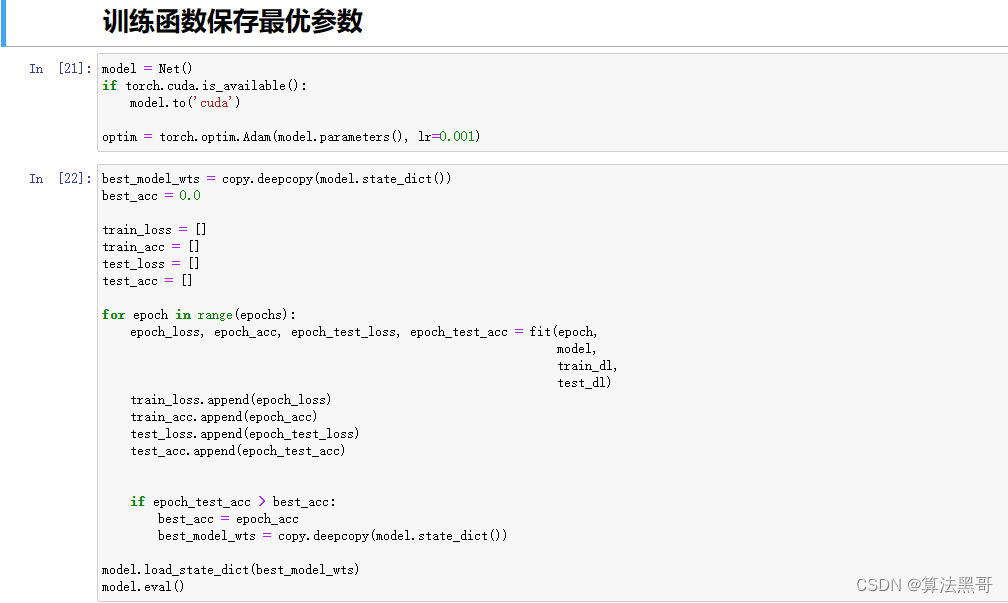Click the model, argument line of fit
The height and width of the screenshot is (603, 1008).
click(x=577, y=349)
